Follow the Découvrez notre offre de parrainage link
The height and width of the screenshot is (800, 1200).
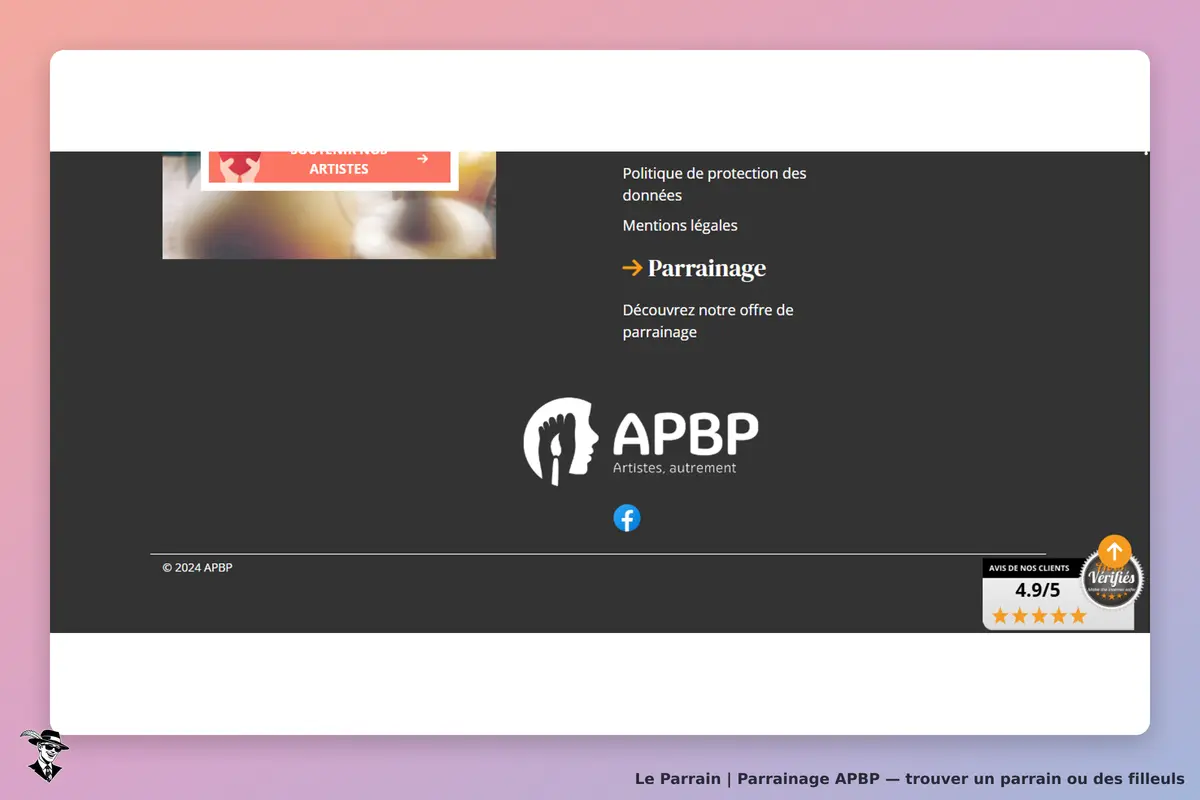click(x=708, y=321)
